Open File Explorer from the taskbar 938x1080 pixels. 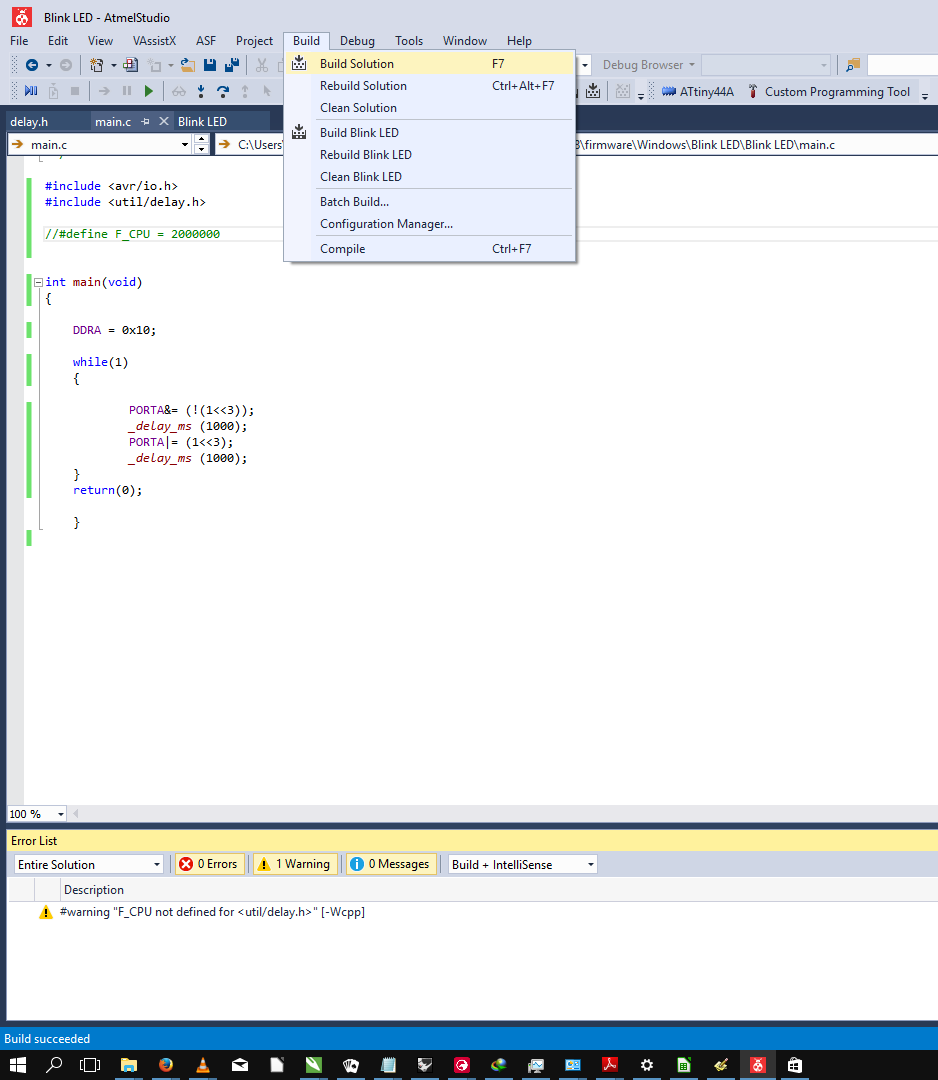[x=129, y=1065]
